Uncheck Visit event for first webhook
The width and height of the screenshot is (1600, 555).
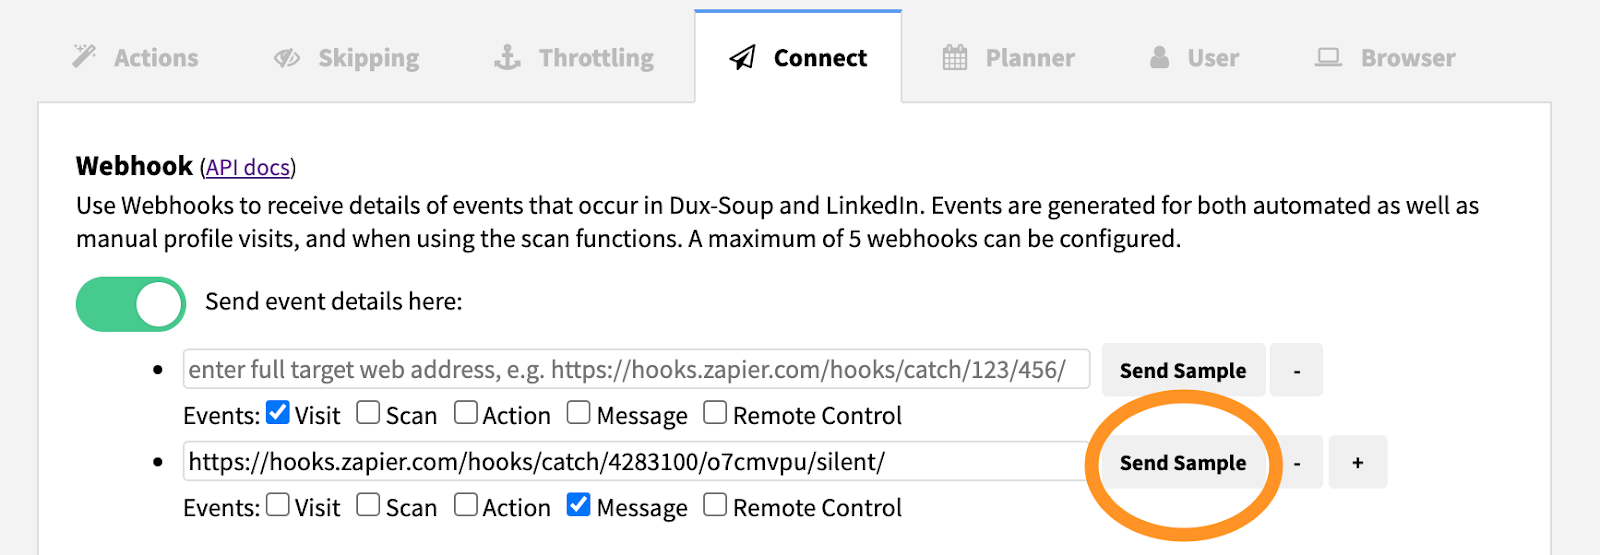click(x=278, y=412)
